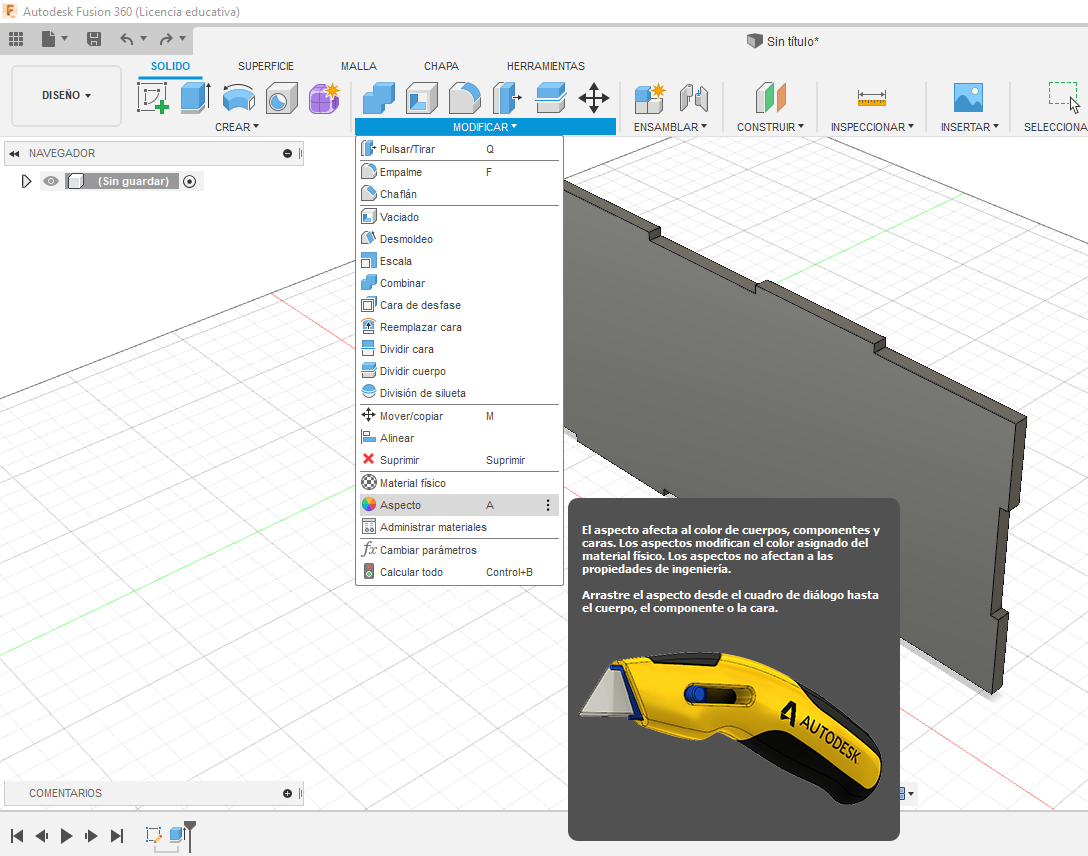The width and height of the screenshot is (1088, 856).
Task: Open the data panel grid icon
Action: click(16, 40)
